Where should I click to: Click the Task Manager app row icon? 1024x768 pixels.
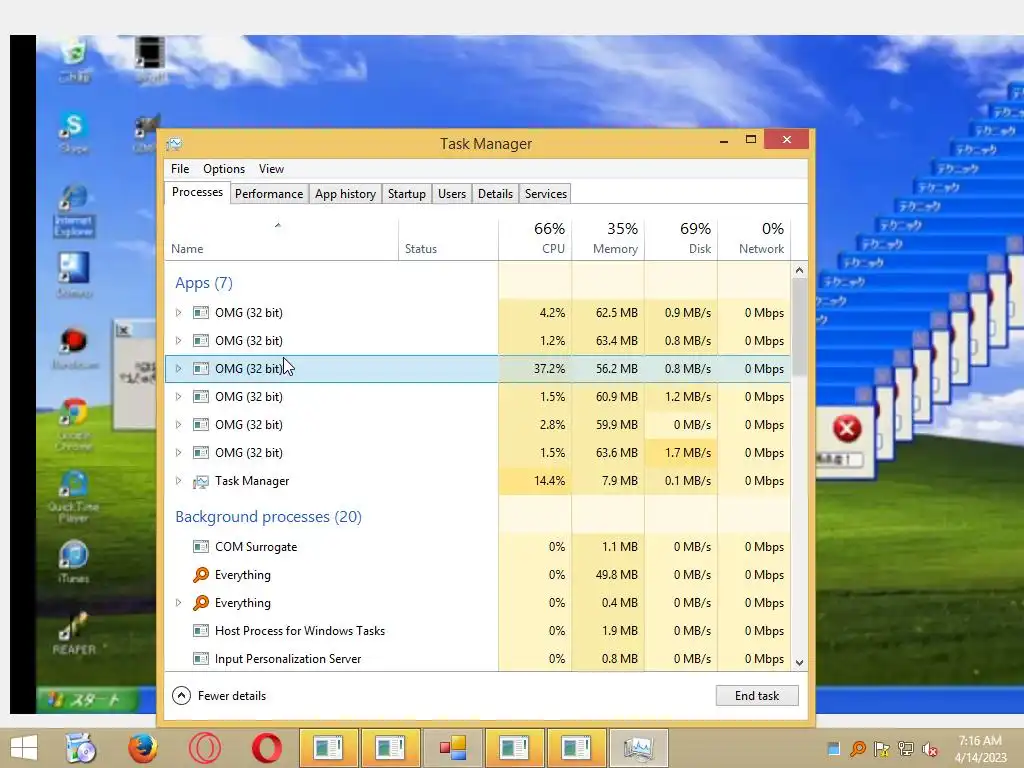[x=200, y=481]
